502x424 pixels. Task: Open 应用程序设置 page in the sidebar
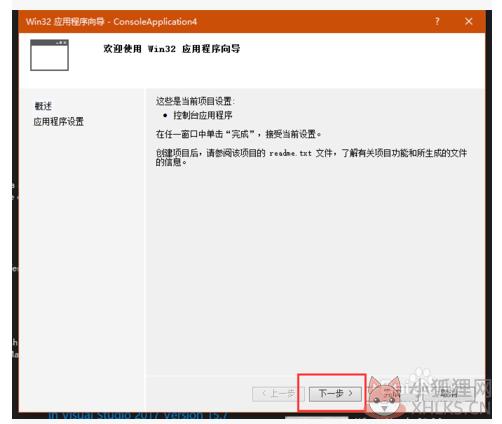pyautogui.click(x=59, y=121)
